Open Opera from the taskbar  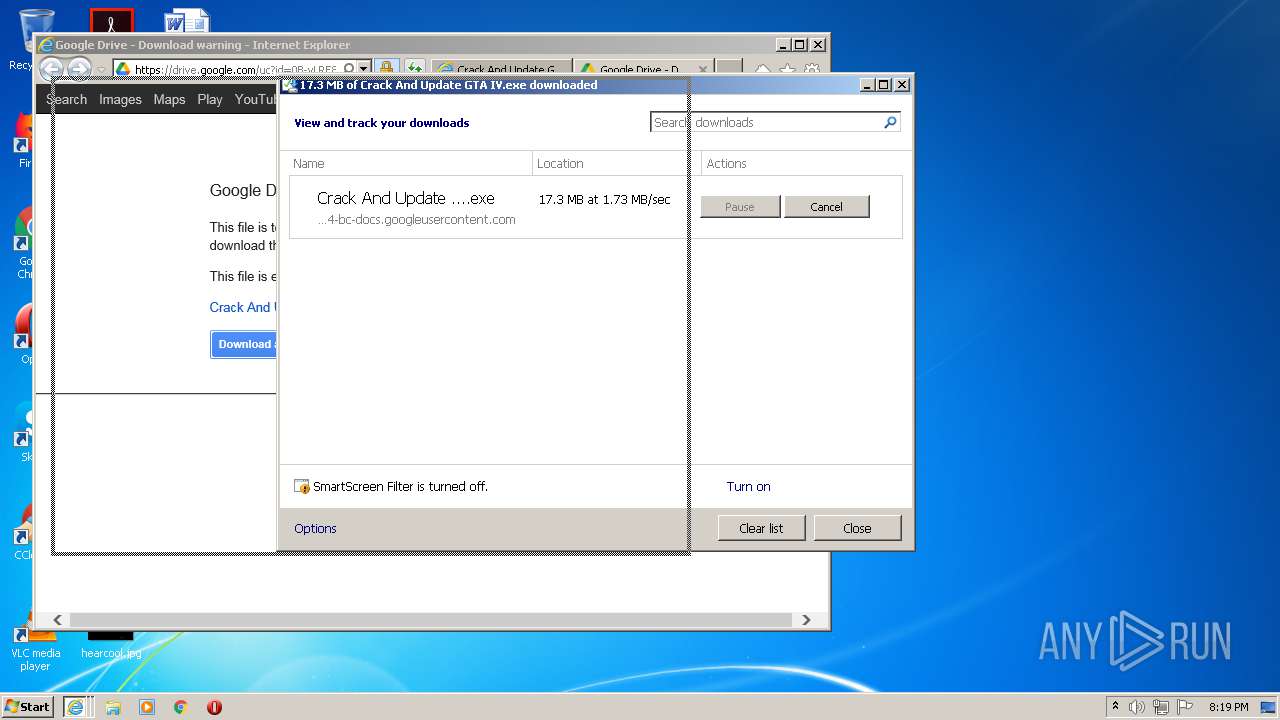tap(214, 706)
